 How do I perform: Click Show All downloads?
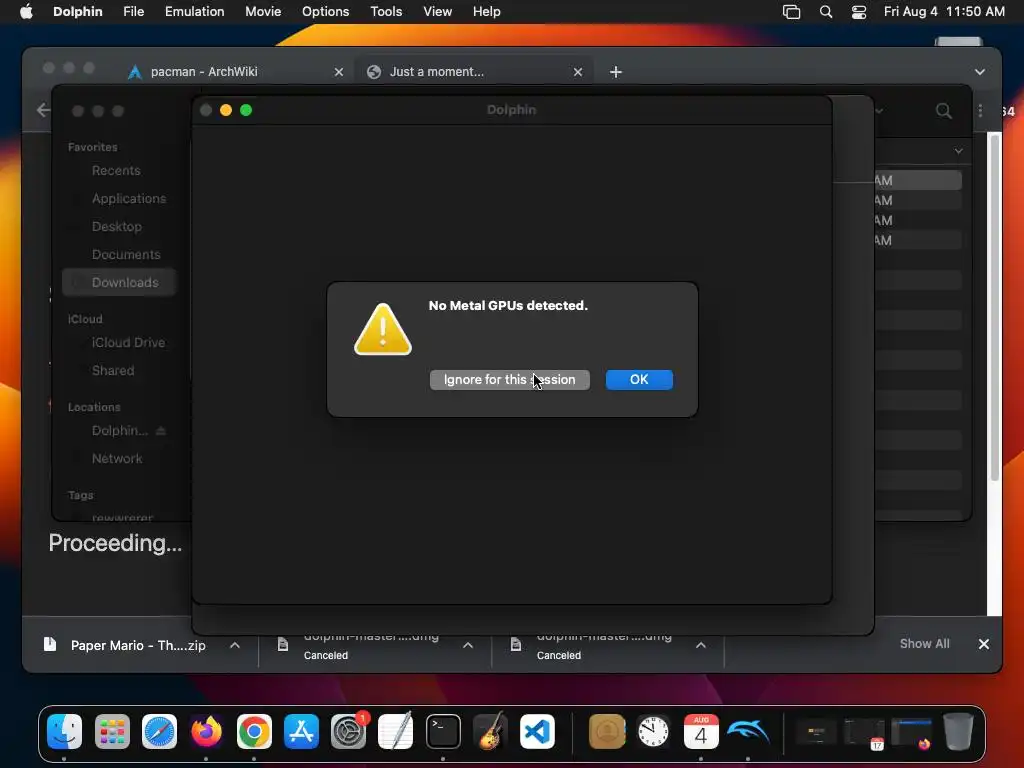tap(924, 644)
